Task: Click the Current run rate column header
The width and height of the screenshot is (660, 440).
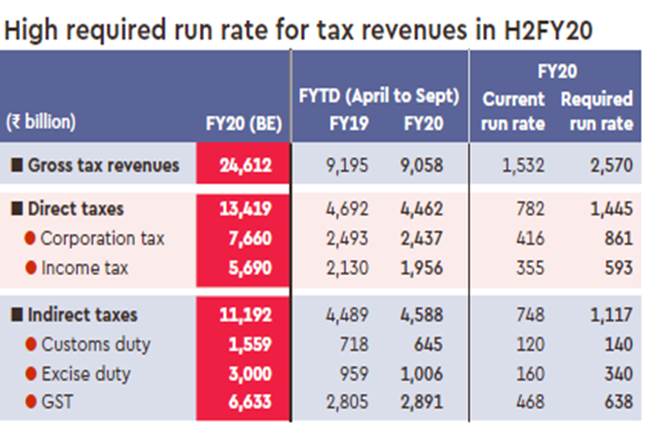Action: coord(514,111)
